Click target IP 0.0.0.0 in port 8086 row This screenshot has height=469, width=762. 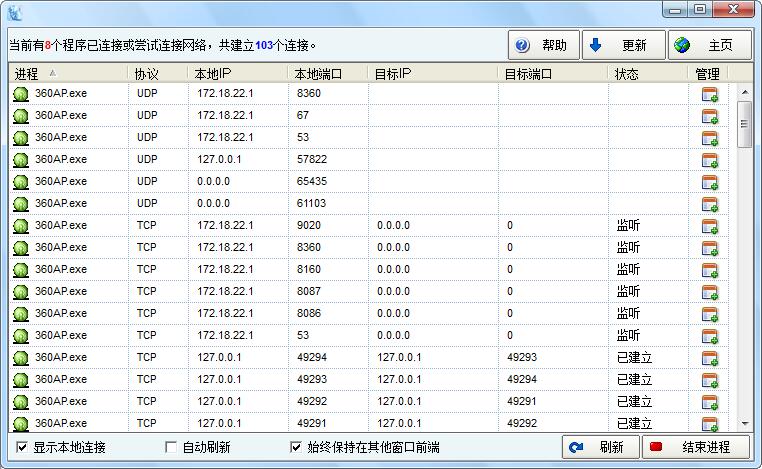pos(393,313)
